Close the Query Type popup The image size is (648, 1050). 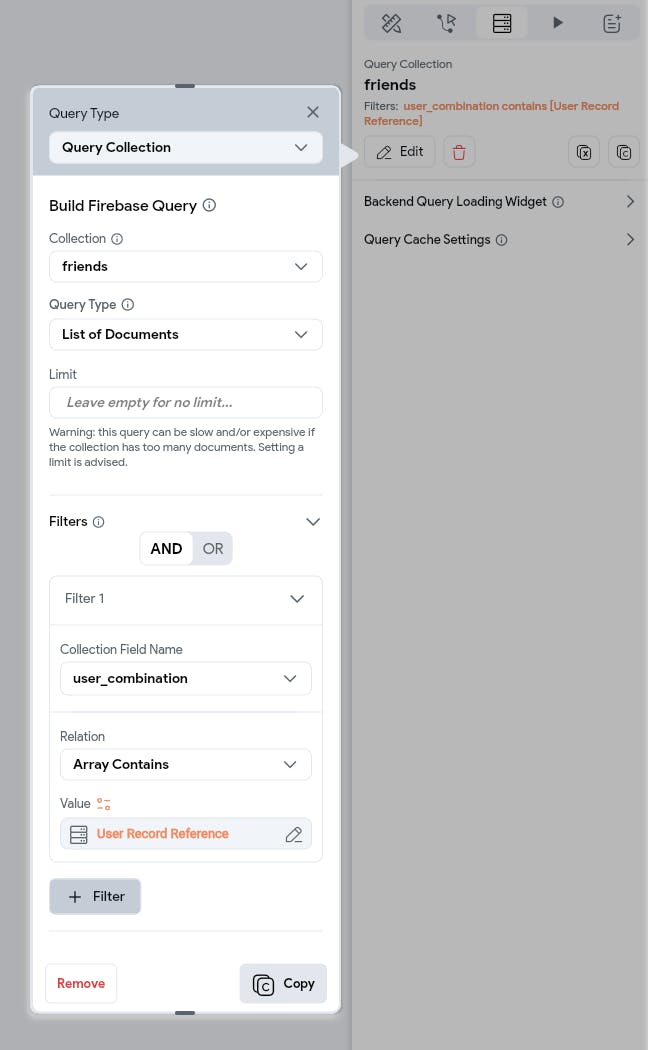(x=313, y=112)
